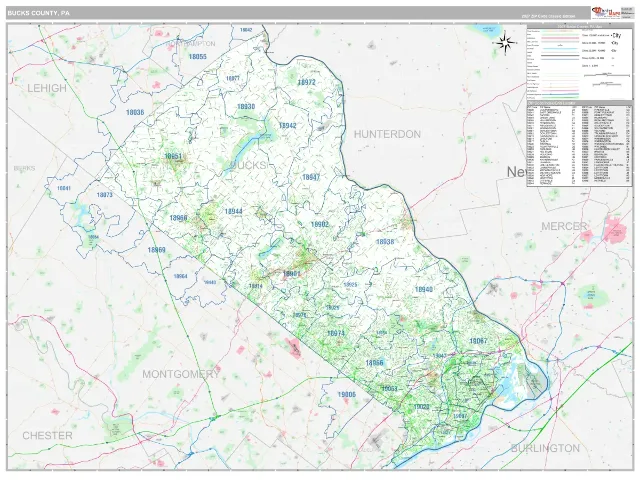The image size is (640, 480).
Task: Select ZIP code 18073 label
Action: pyautogui.click(x=104, y=195)
